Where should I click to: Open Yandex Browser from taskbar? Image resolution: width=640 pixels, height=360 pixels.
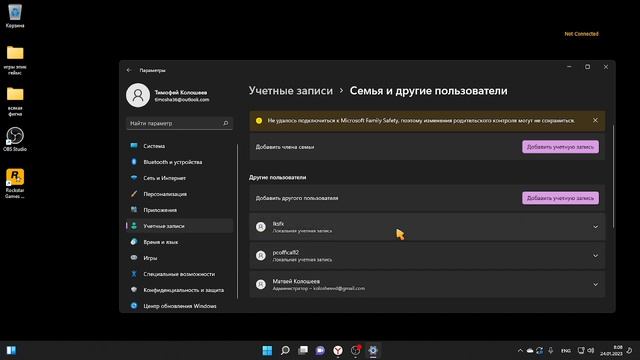pyautogui.click(x=338, y=350)
